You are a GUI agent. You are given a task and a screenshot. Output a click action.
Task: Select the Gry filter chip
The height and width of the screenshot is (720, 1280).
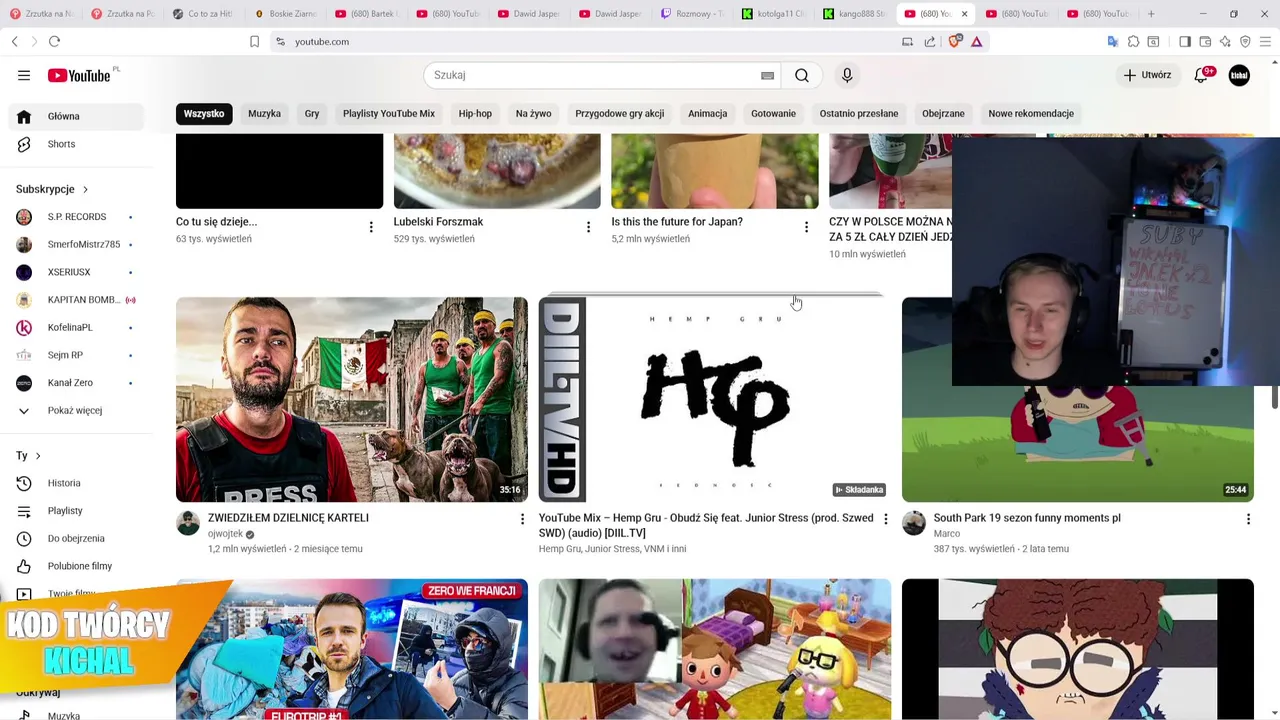point(312,113)
